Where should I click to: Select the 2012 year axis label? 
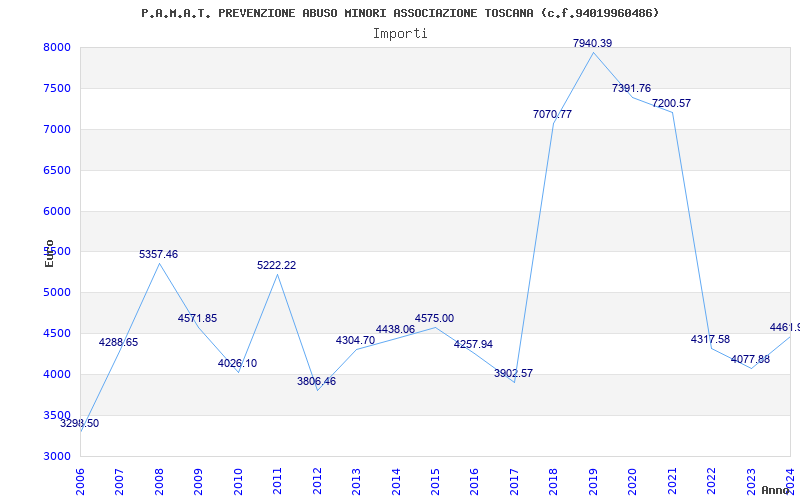coord(317,482)
